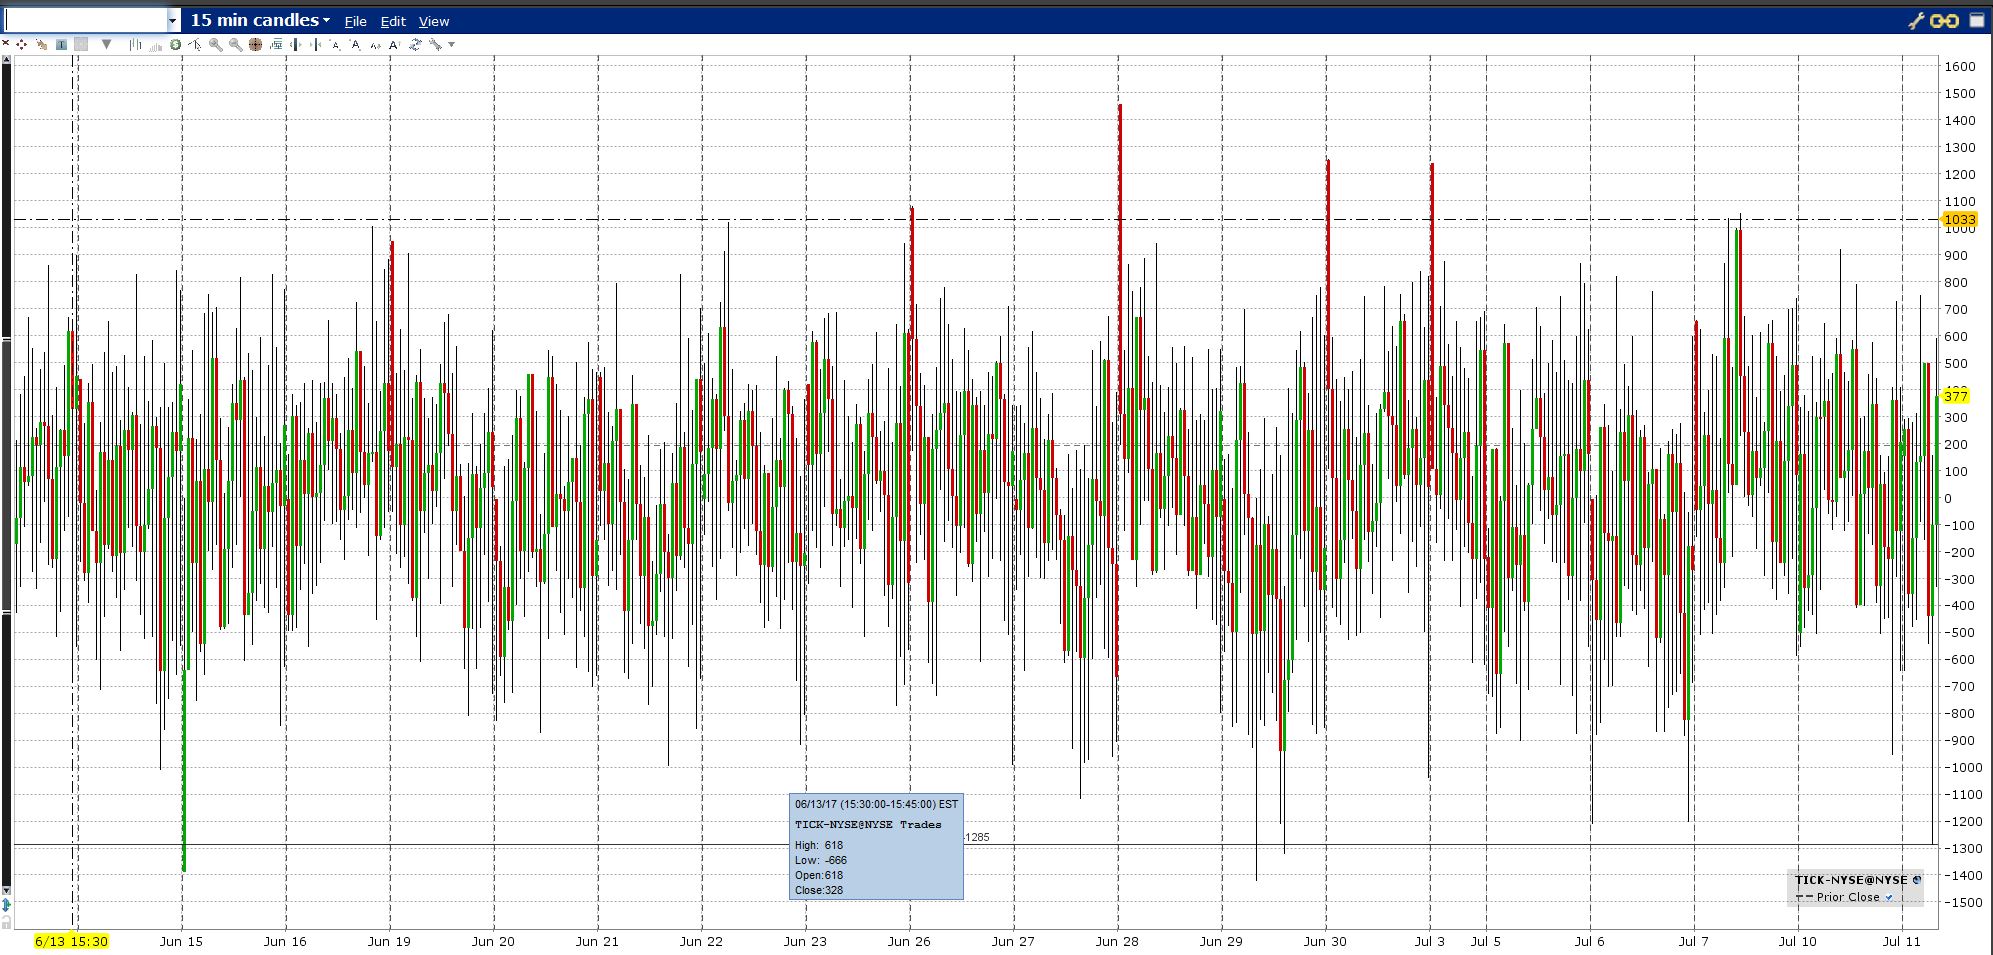The width and height of the screenshot is (1993, 955).
Task: Click the blue arrows icon at bottom-left
Action: pyautogui.click(x=6, y=905)
